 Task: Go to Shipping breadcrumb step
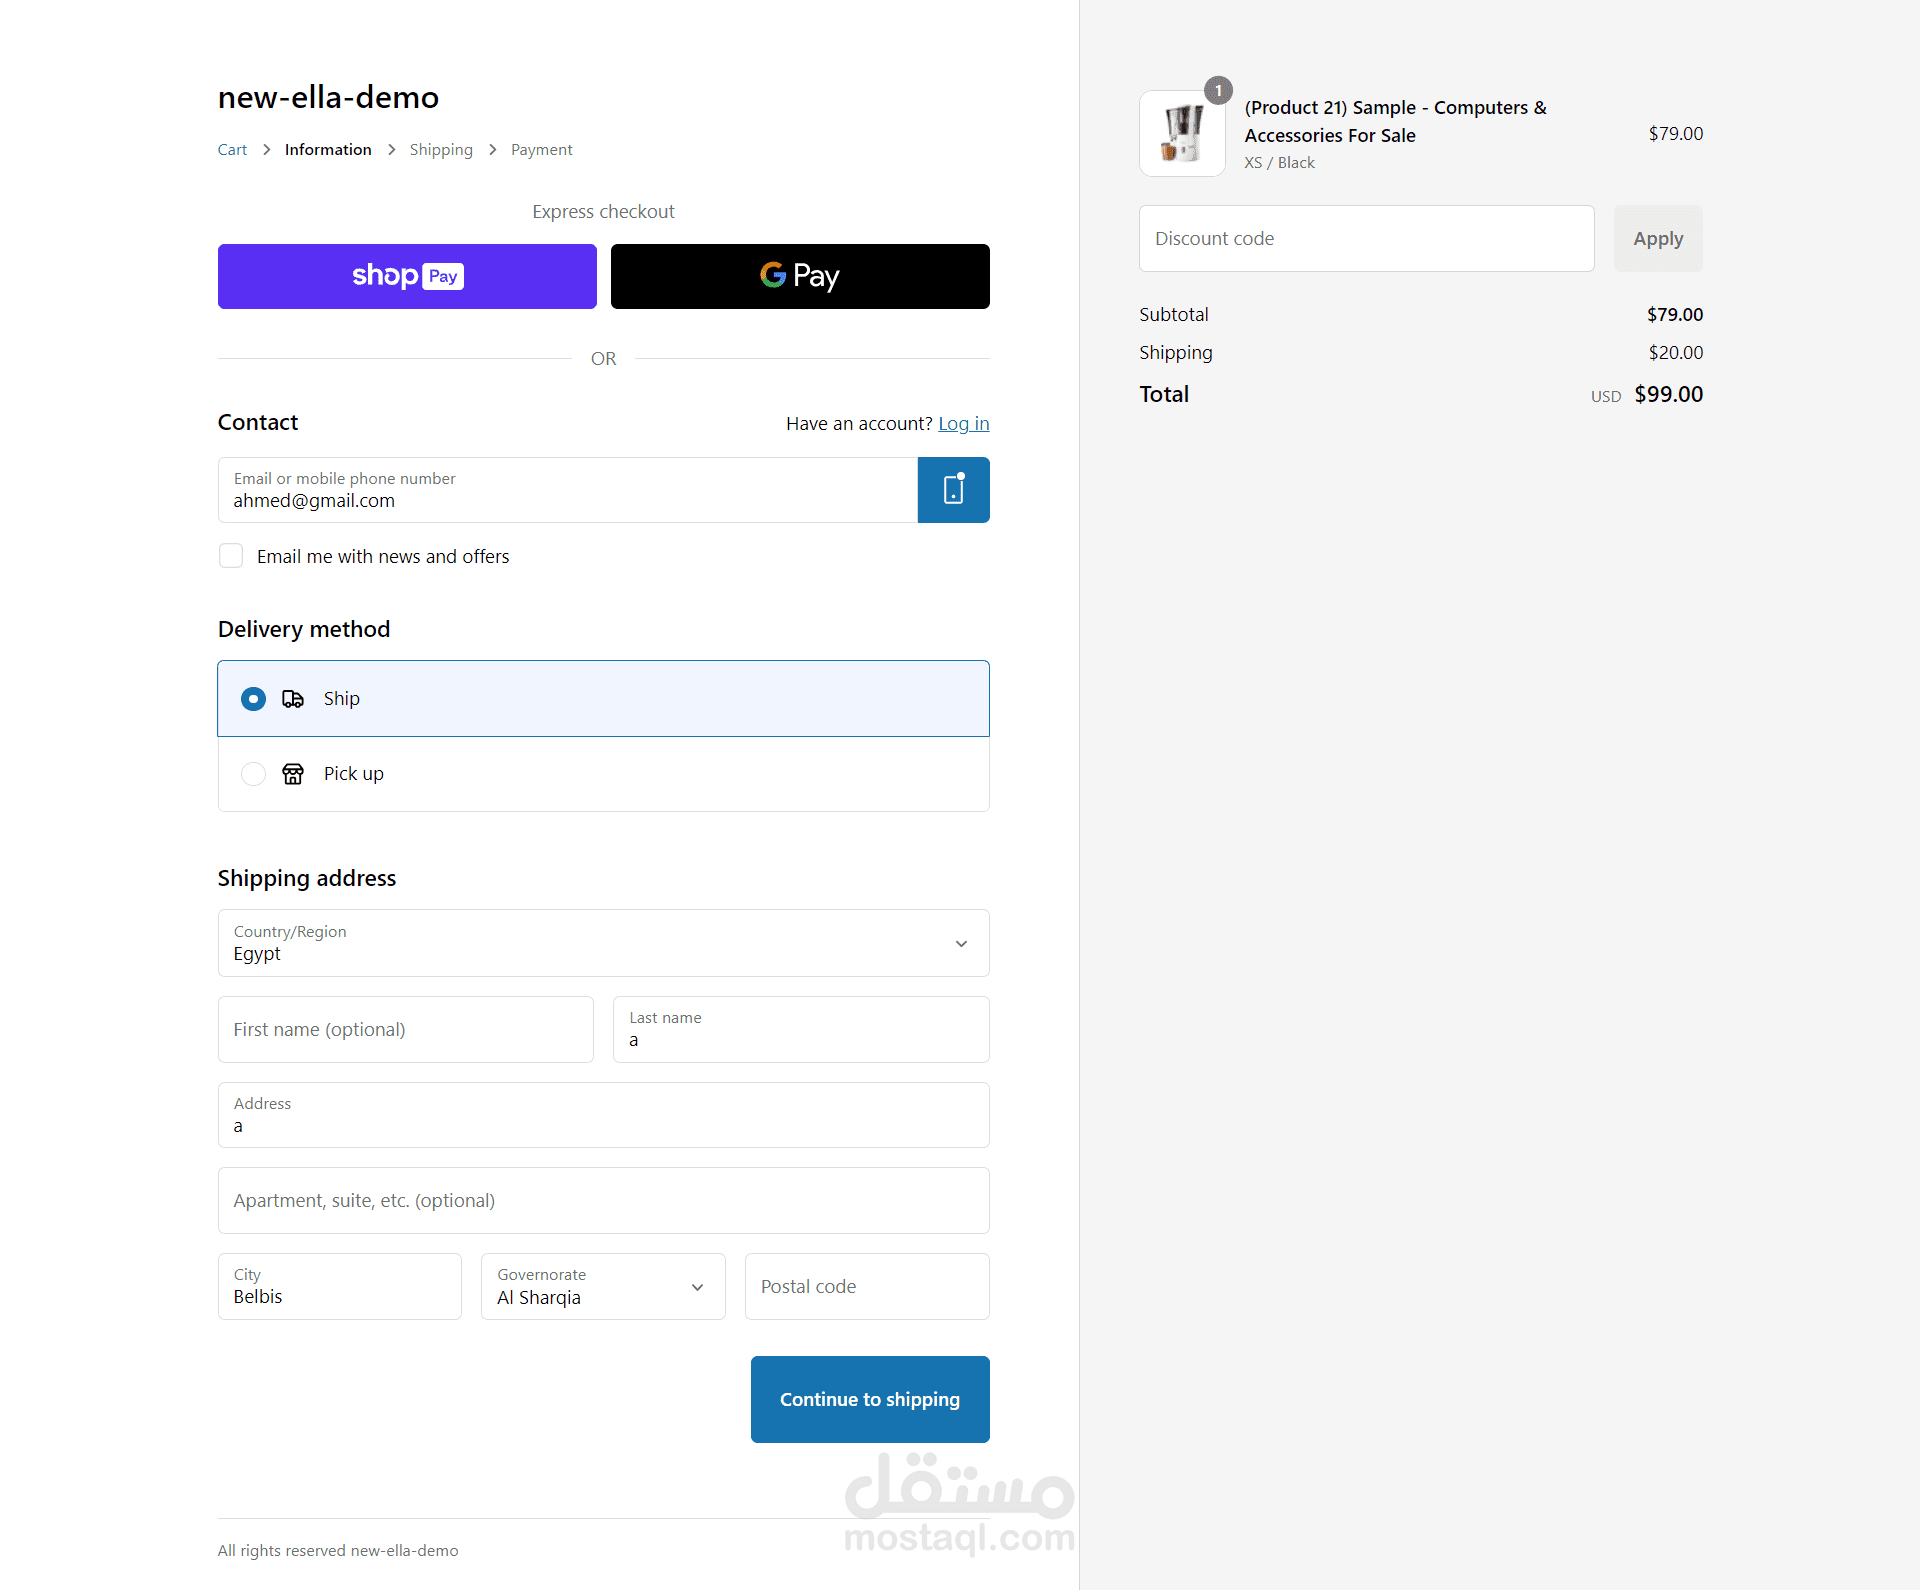click(x=441, y=150)
